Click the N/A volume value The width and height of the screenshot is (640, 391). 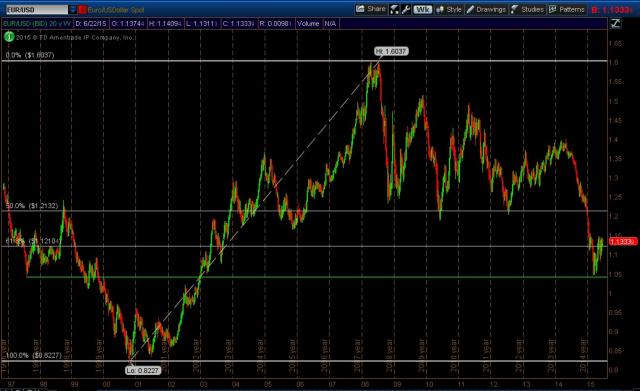(330, 24)
